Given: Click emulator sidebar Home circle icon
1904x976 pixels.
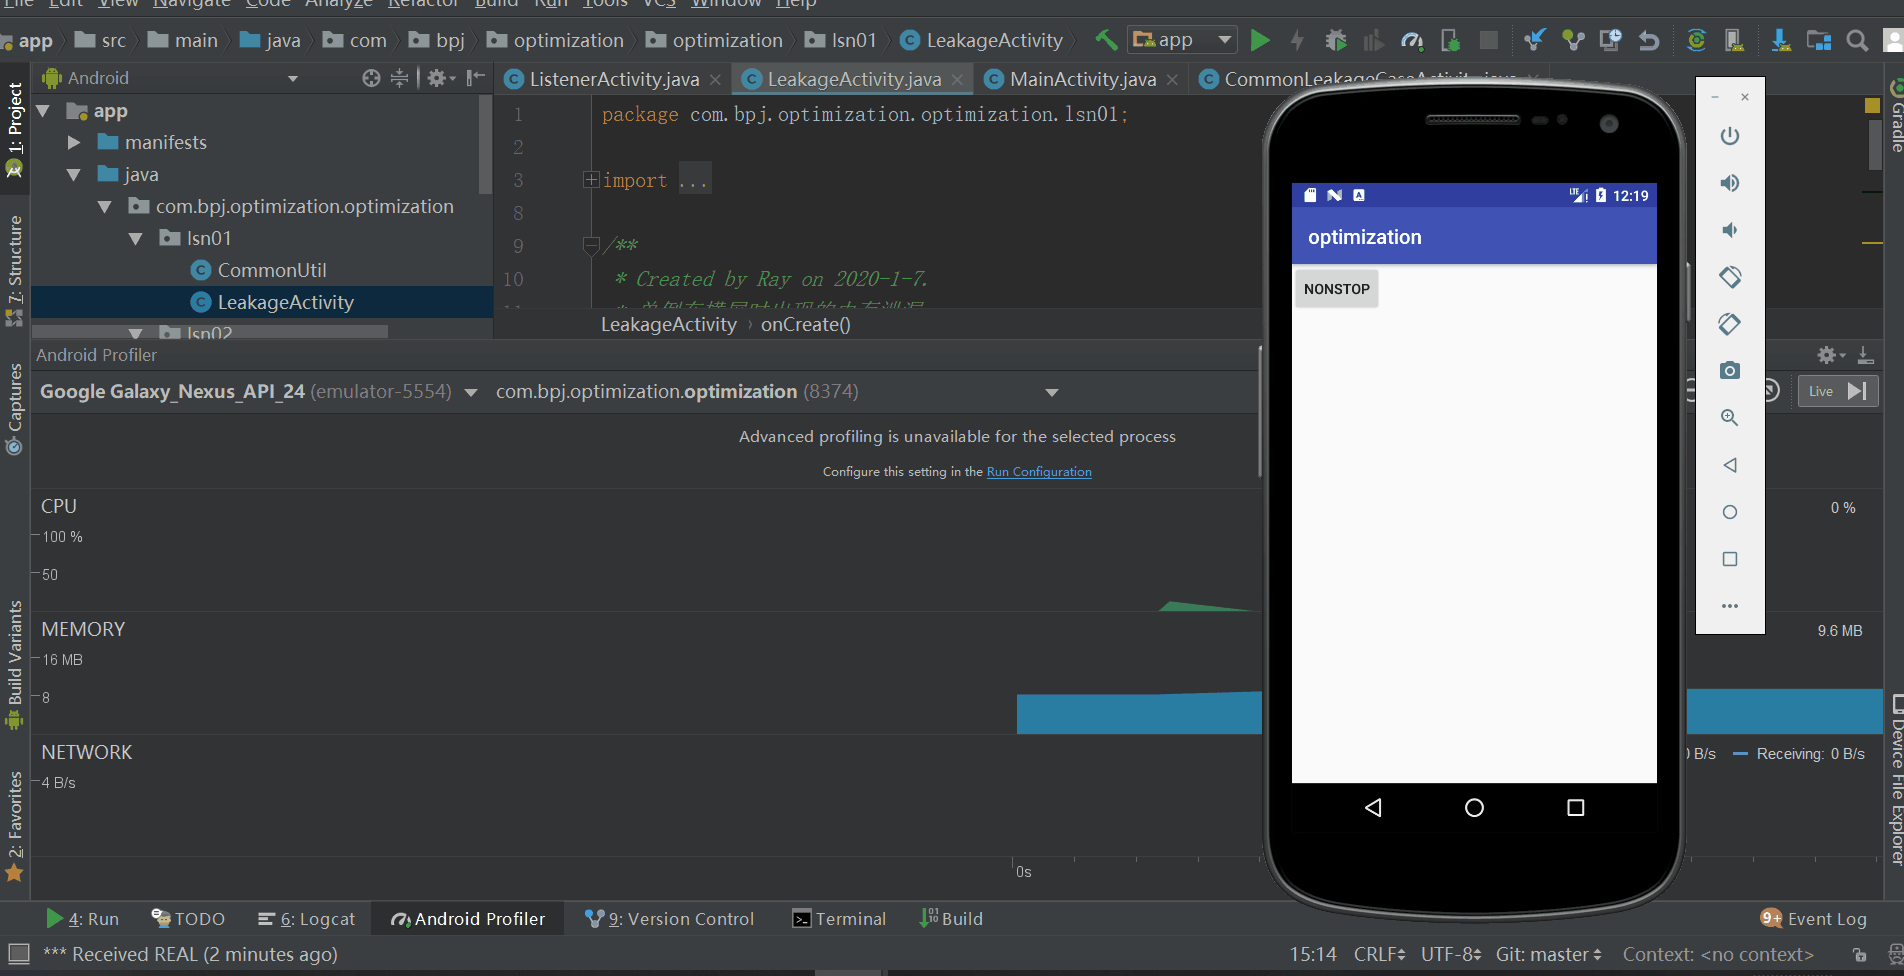Looking at the screenshot, I should click(1729, 512).
